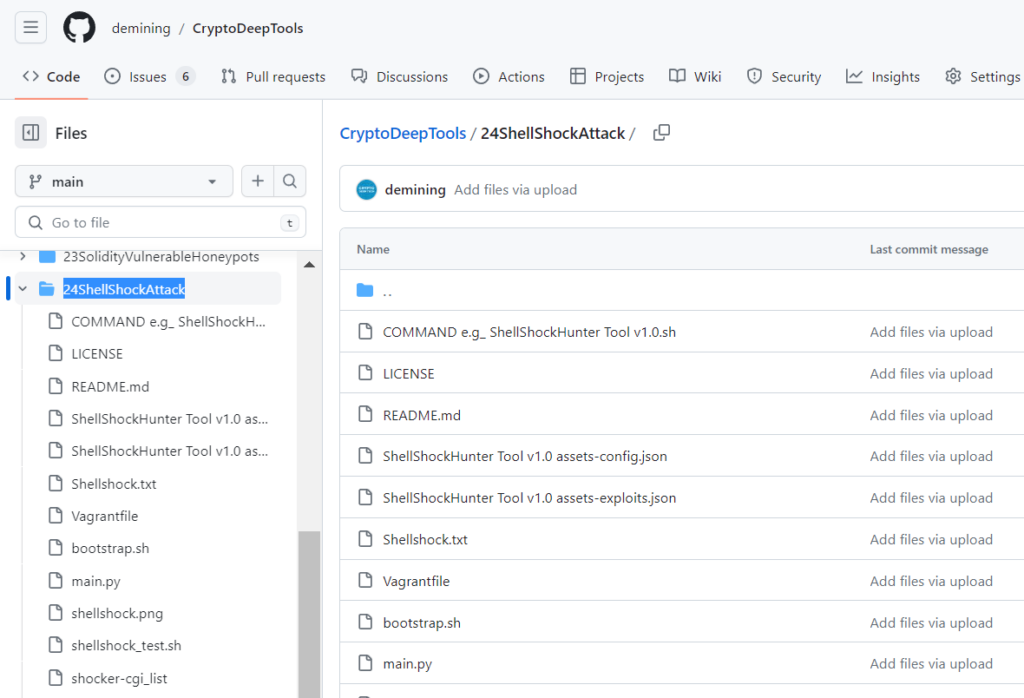Open the Discussions tab
Image resolution: width=1024 pixels, height=698 pixels.
(399, 76)
